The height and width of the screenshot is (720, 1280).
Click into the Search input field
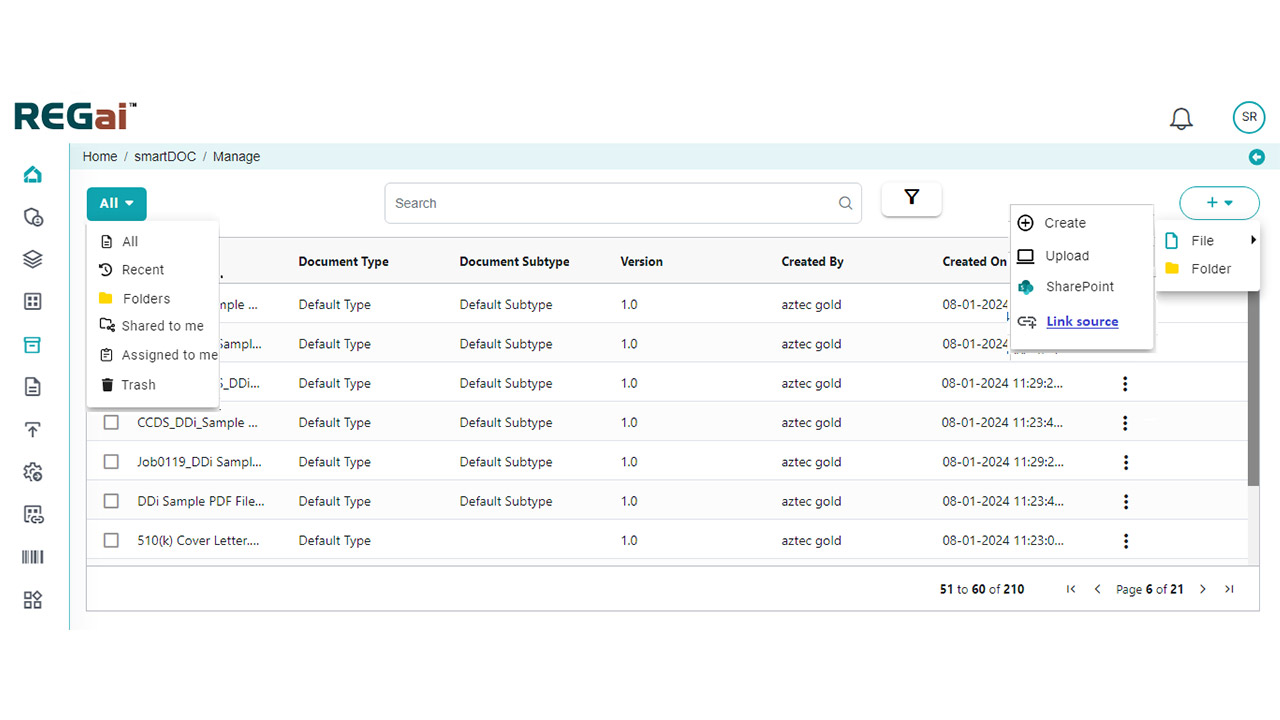612,203
